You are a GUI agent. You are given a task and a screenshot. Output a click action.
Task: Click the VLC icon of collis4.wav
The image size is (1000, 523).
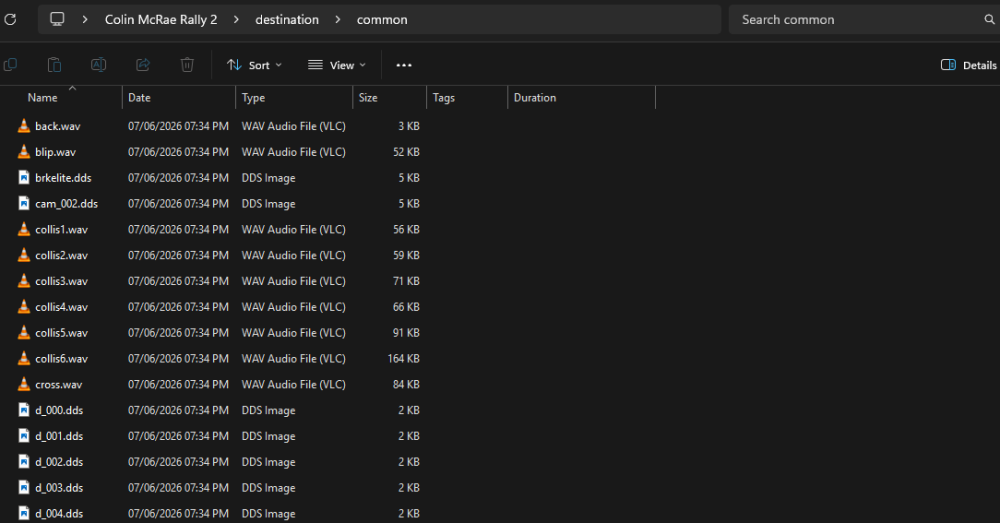coord(24,307)
